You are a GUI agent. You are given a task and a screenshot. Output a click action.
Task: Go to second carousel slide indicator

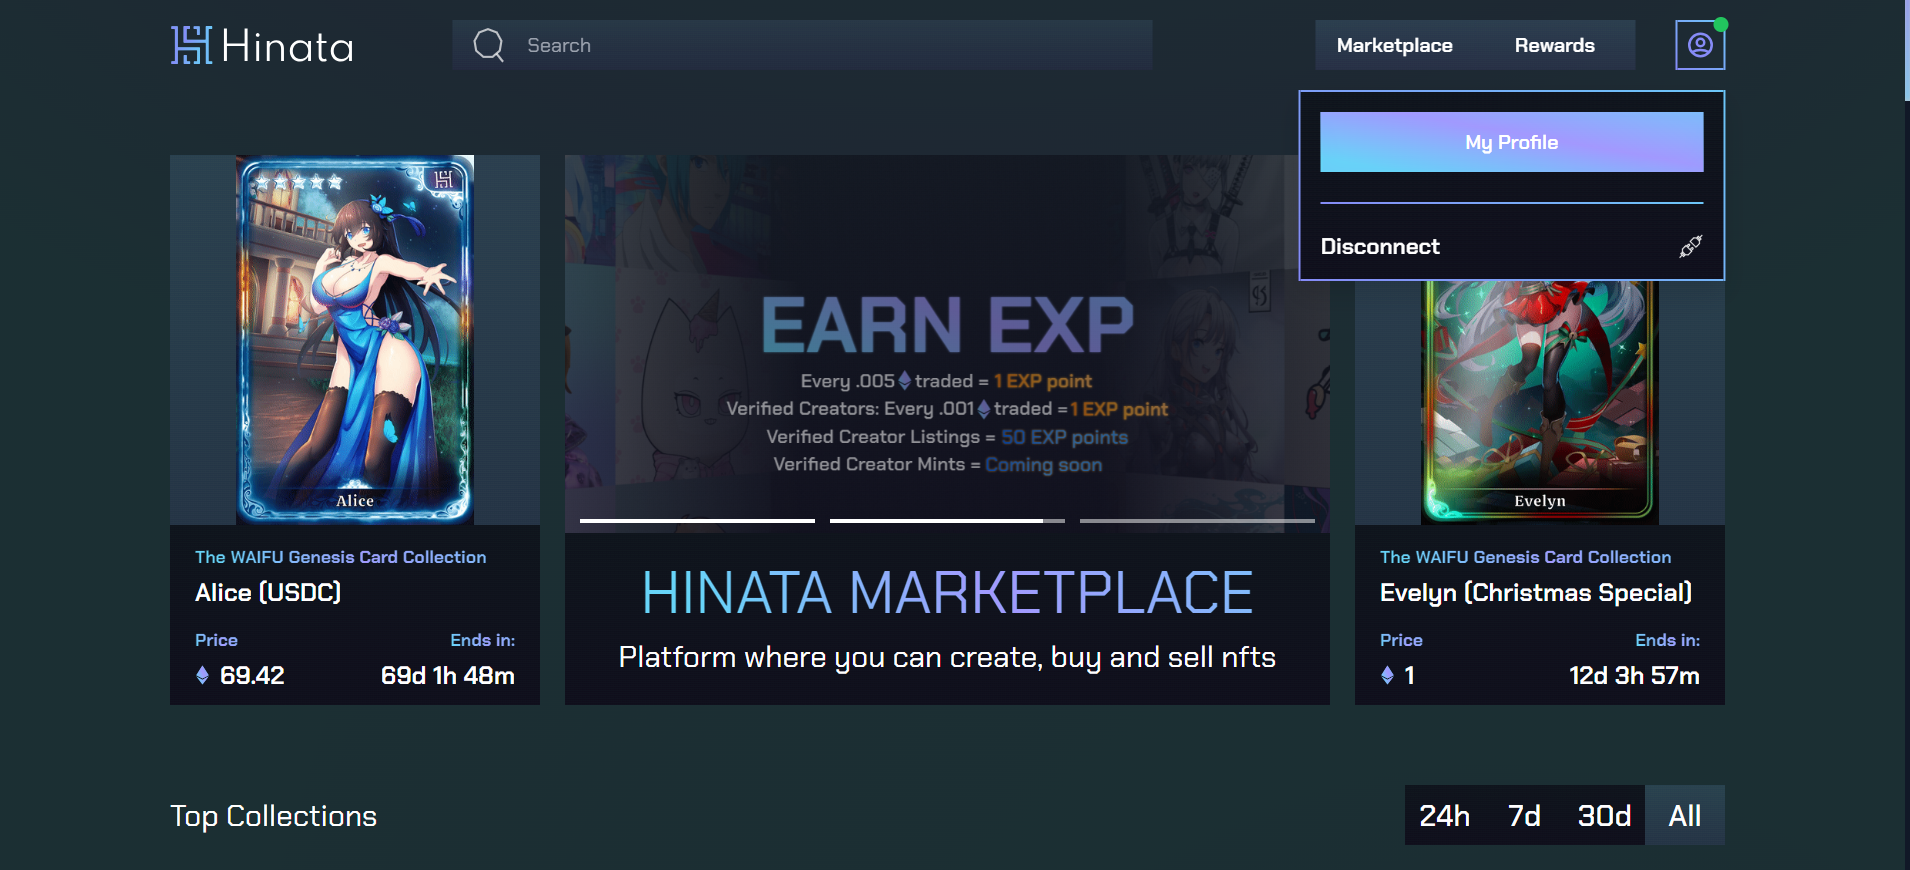pos(947,520)
